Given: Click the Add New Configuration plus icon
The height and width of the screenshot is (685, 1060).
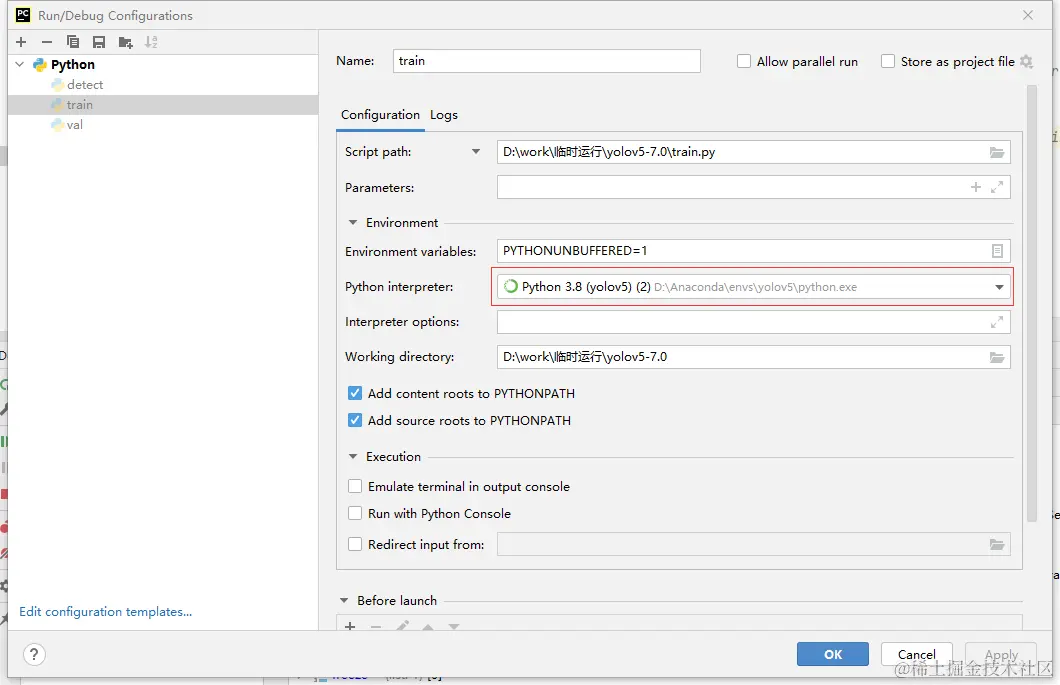Looking at the screenshot, I should [21, 42].
